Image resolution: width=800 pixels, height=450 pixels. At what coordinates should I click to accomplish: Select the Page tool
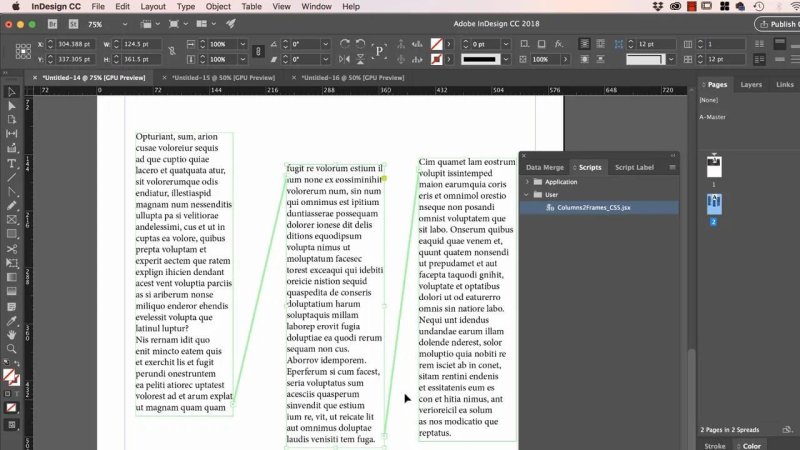click(11, 120)
